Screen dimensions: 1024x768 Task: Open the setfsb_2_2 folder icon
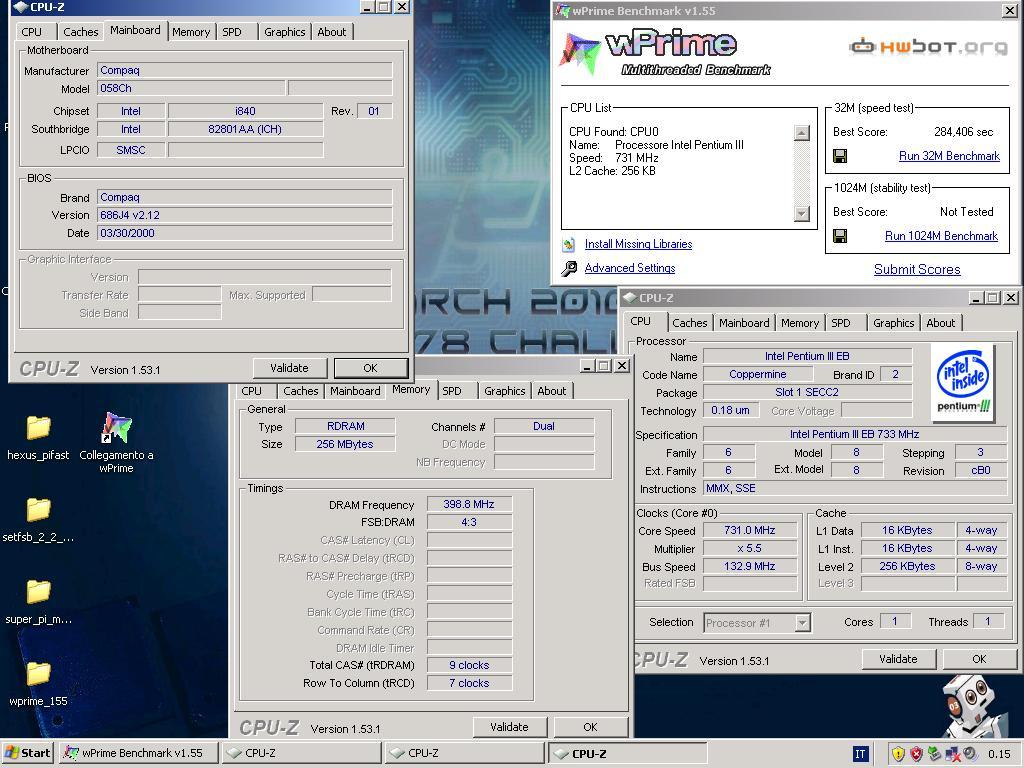click(38, 510)
